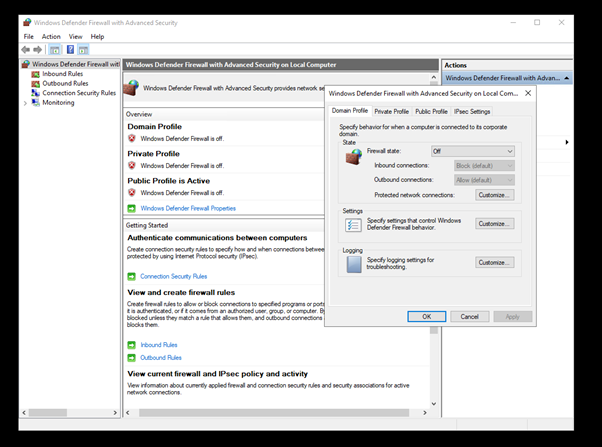Click the center pane scroll down arrow
The height and width of the screenshot is (447, 602).
coord(434,404)
